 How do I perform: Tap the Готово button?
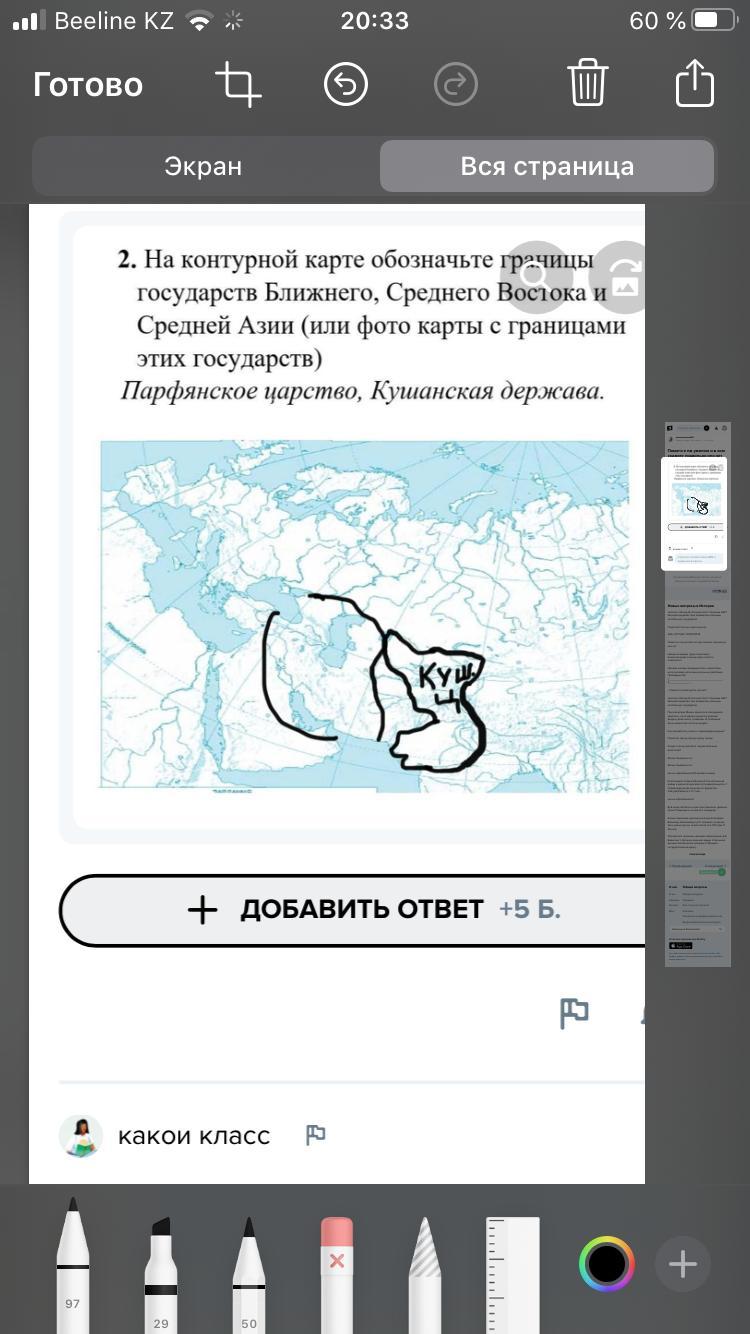(88, 85)
